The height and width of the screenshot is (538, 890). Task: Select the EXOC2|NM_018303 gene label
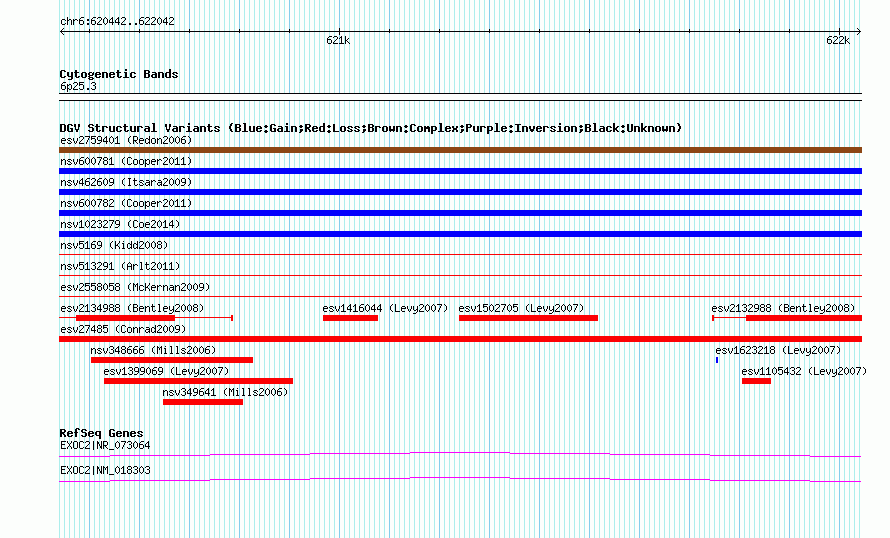105,470
